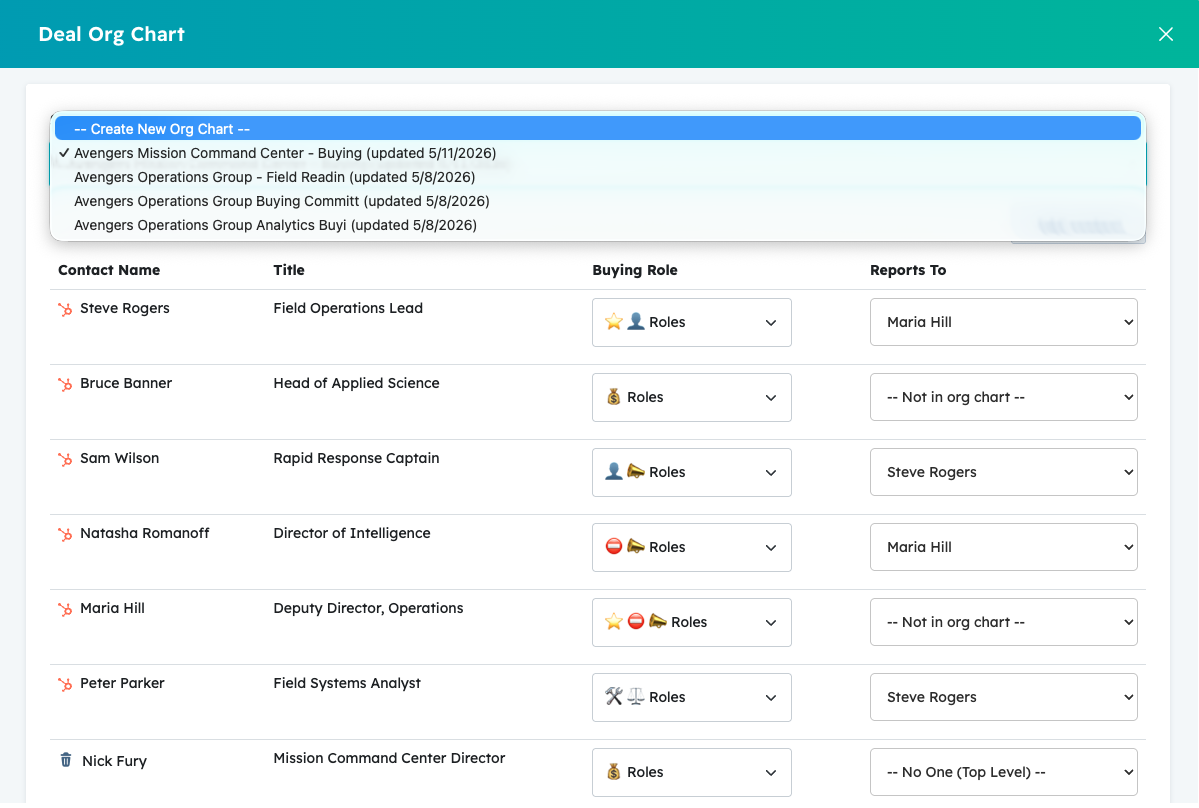Open Maria Hill's Buying Role dropdown
The height and width of the screenshot is (808, 1199).
pyautogui.click(x=691, y=621)
